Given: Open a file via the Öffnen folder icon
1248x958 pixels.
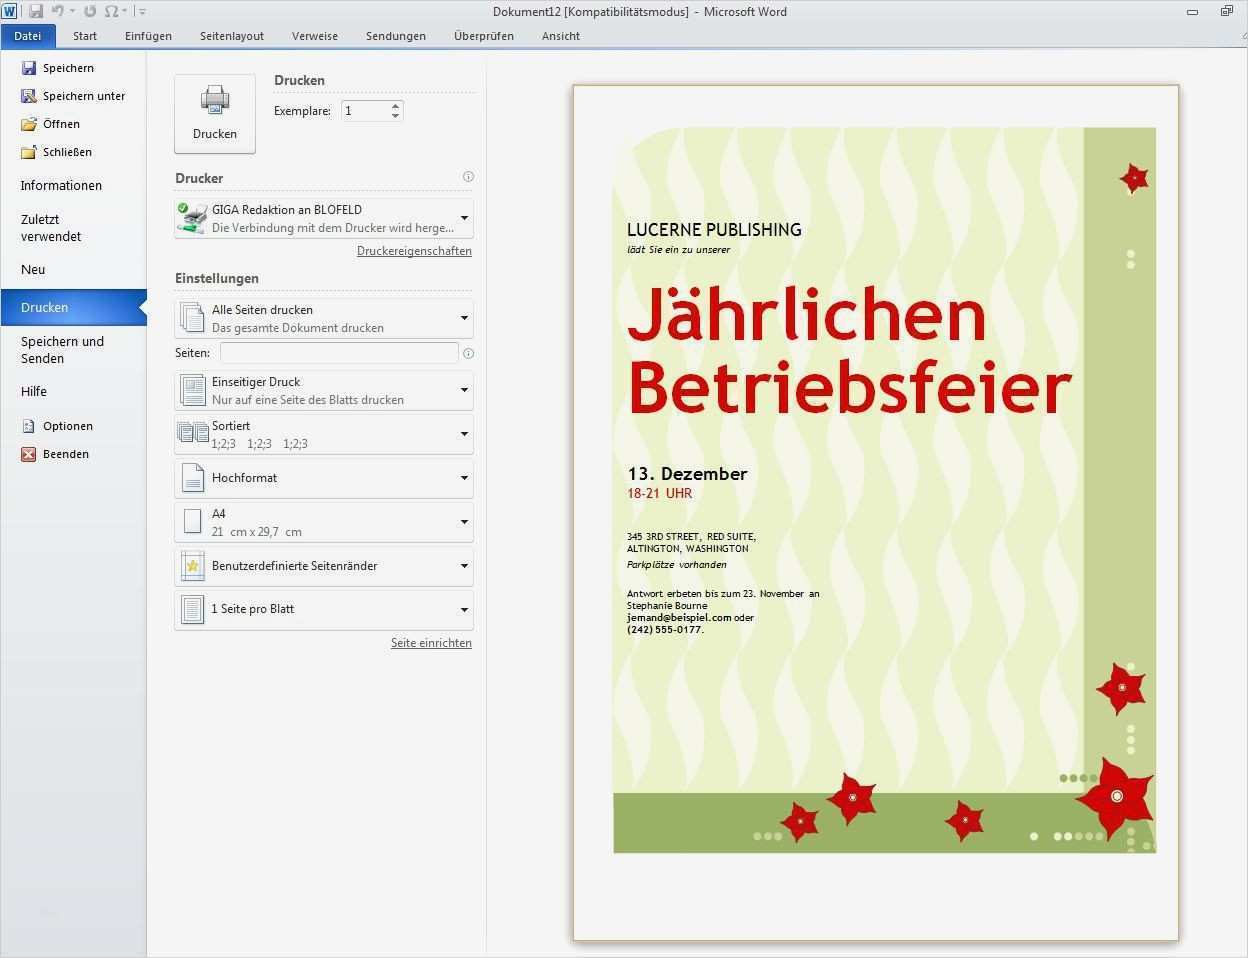Looking at the screenshot, I should coord(29,123).
